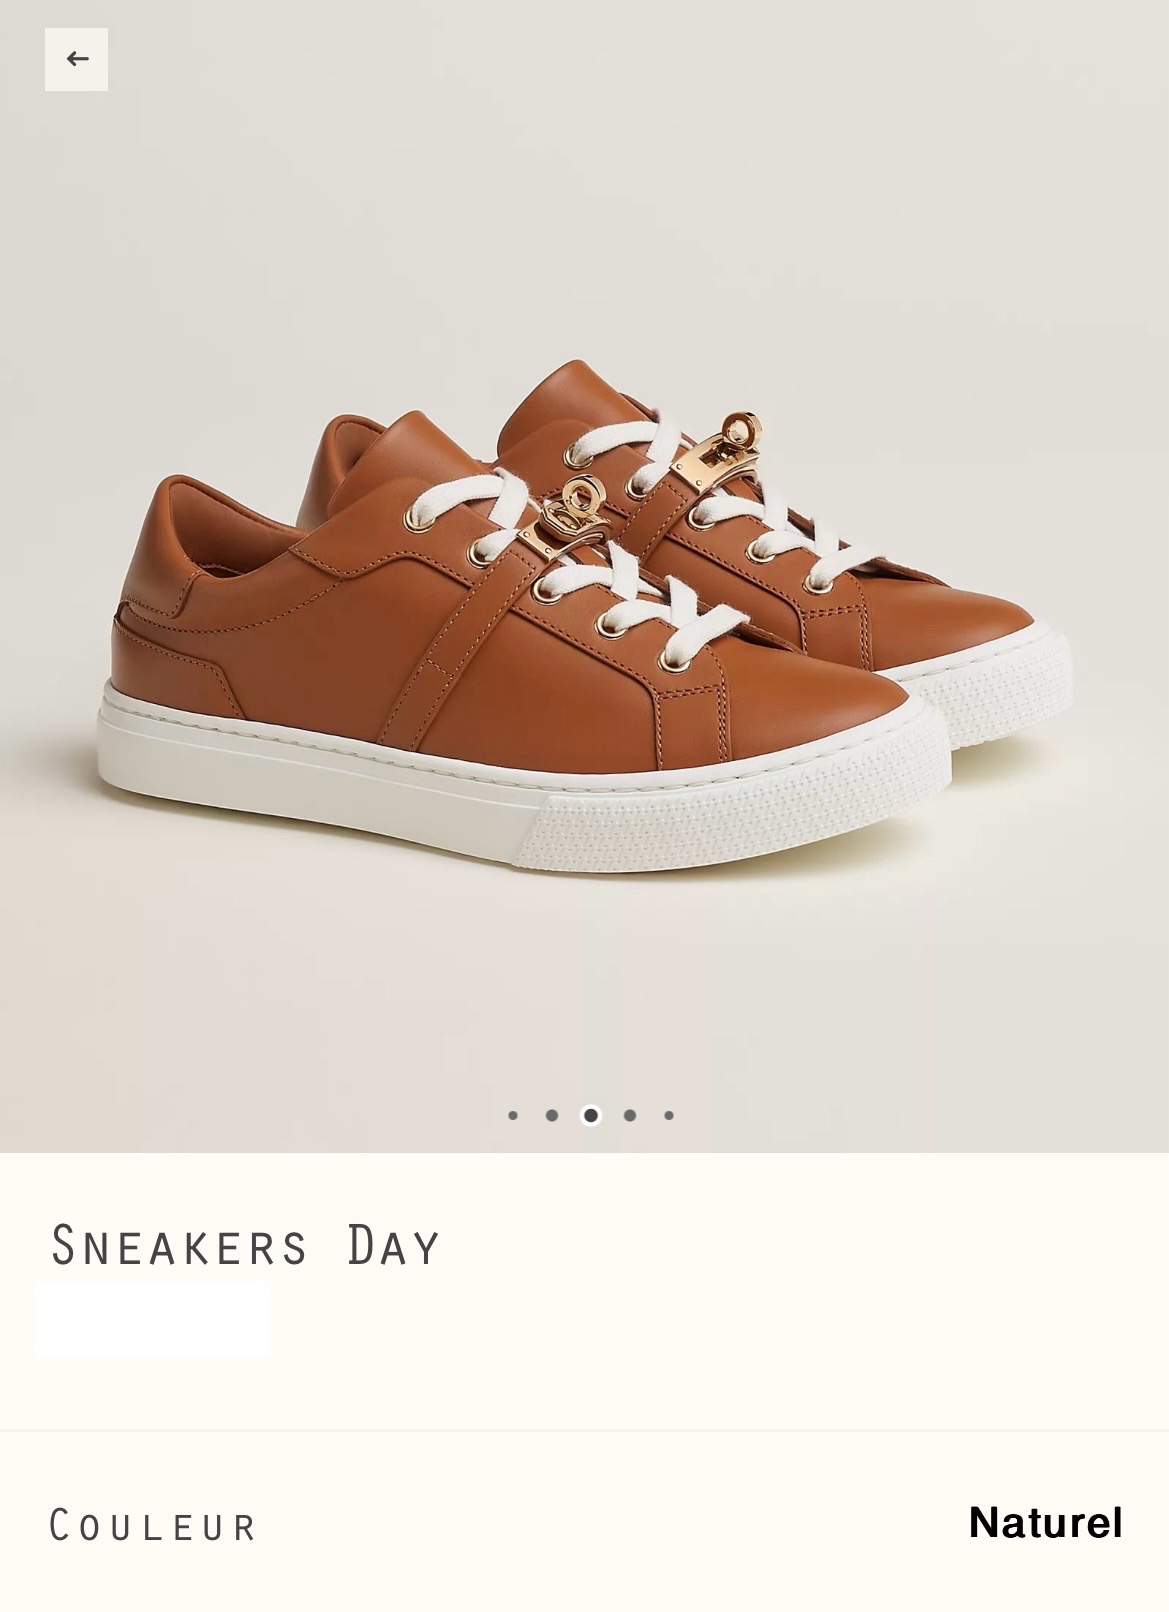Viewport: 1169px width, 1612px height.
Task: Select the second carousel pagination dot
Action: (552, 1115)
